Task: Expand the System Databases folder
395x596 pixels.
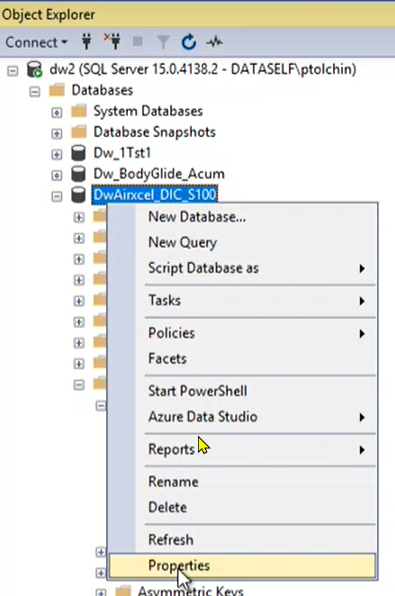Action: click(x=56, y=113)
